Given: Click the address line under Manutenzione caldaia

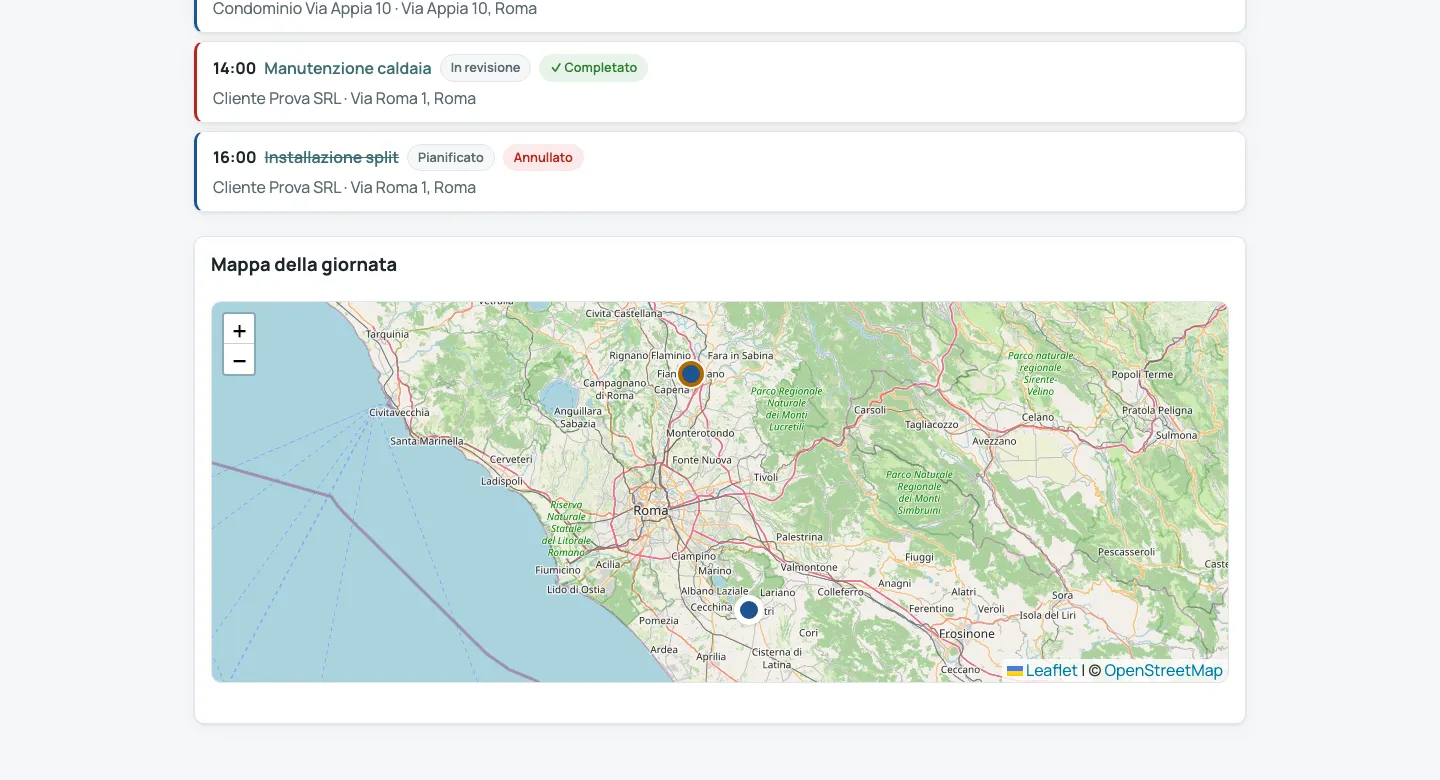Looking at the screenshot, I should (x=344, y=99).
